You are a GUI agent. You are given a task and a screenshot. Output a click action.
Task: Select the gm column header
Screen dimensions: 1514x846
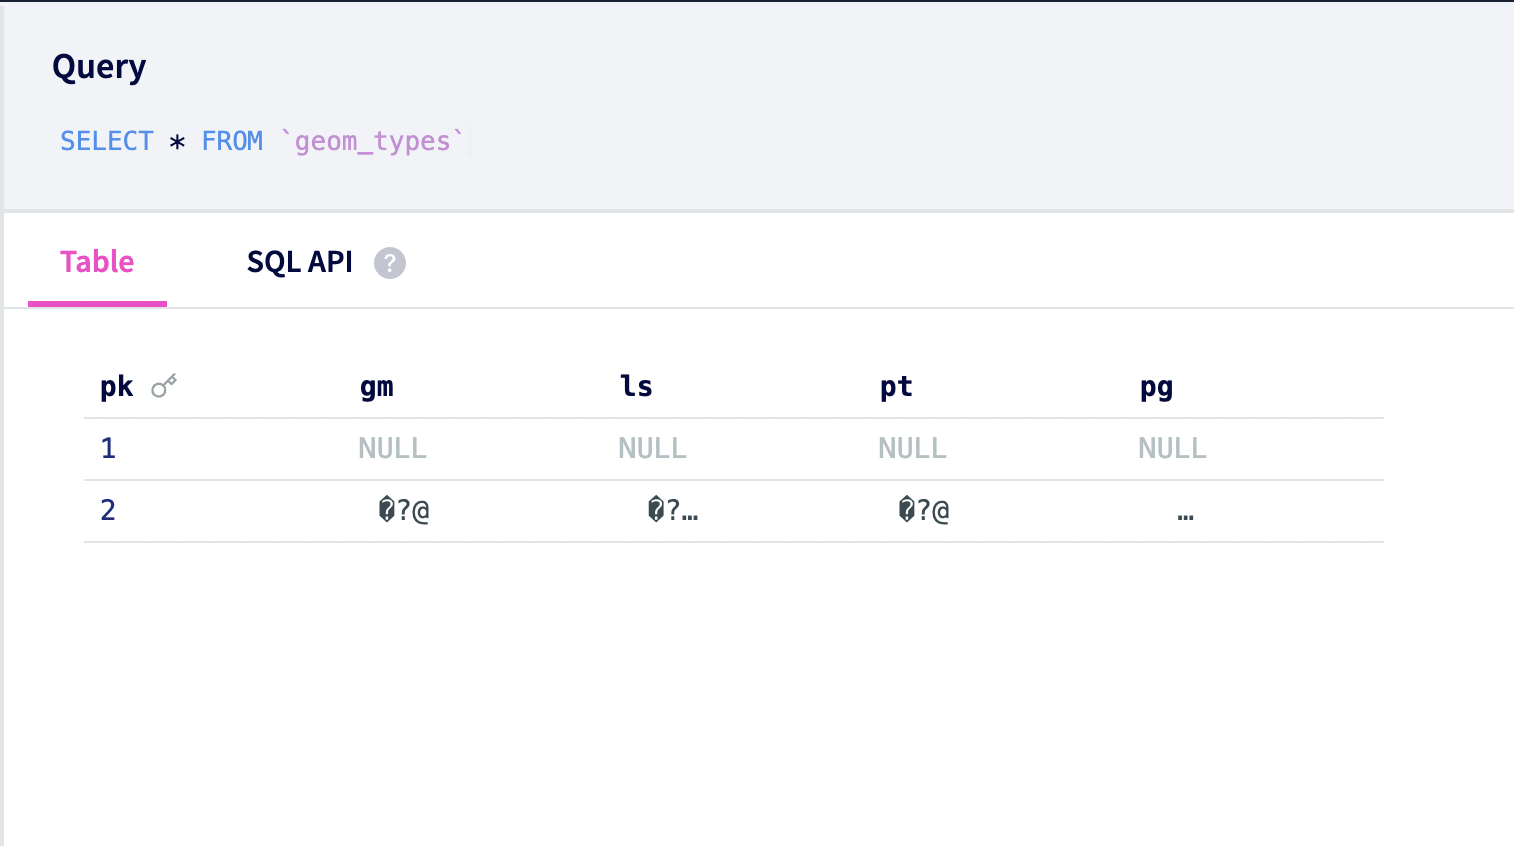pos(377,387)
